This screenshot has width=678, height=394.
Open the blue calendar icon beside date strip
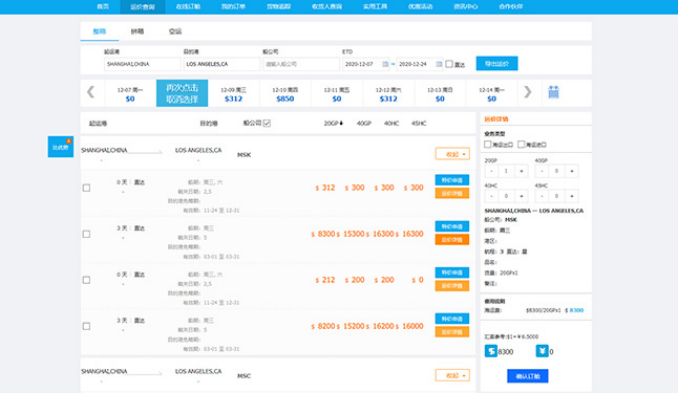tap(553, 92)
